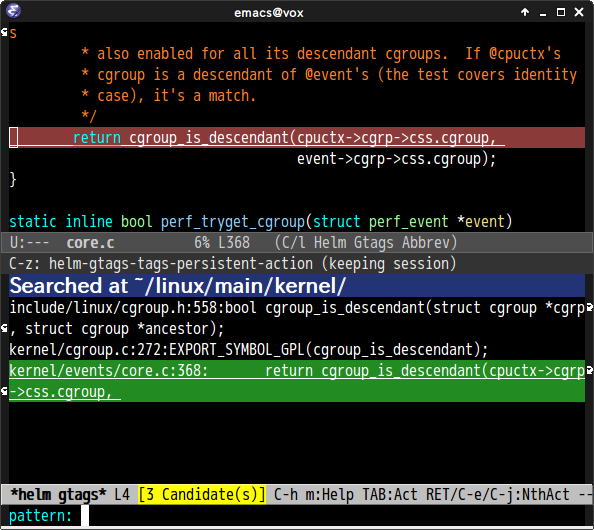Screen dimensions: 594x530
Task: Select the include/linux/cgroup.h:558 candidate
Action: [x=297, y=318]
